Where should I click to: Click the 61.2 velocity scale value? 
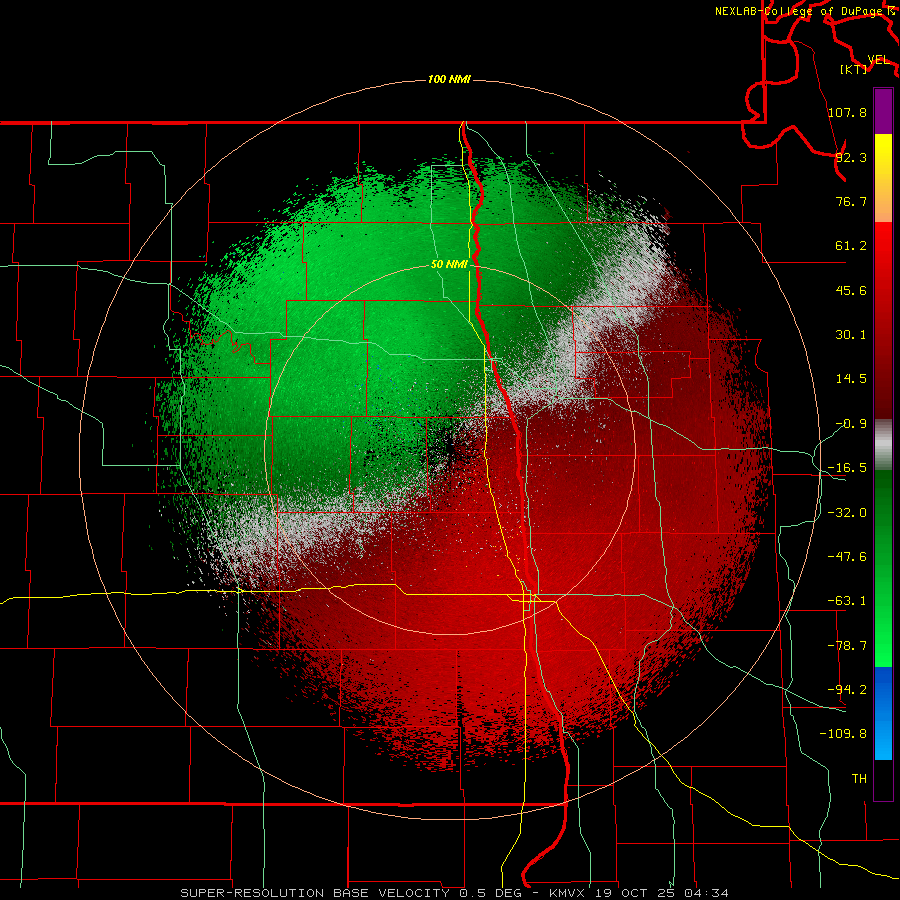pos(851,246)
